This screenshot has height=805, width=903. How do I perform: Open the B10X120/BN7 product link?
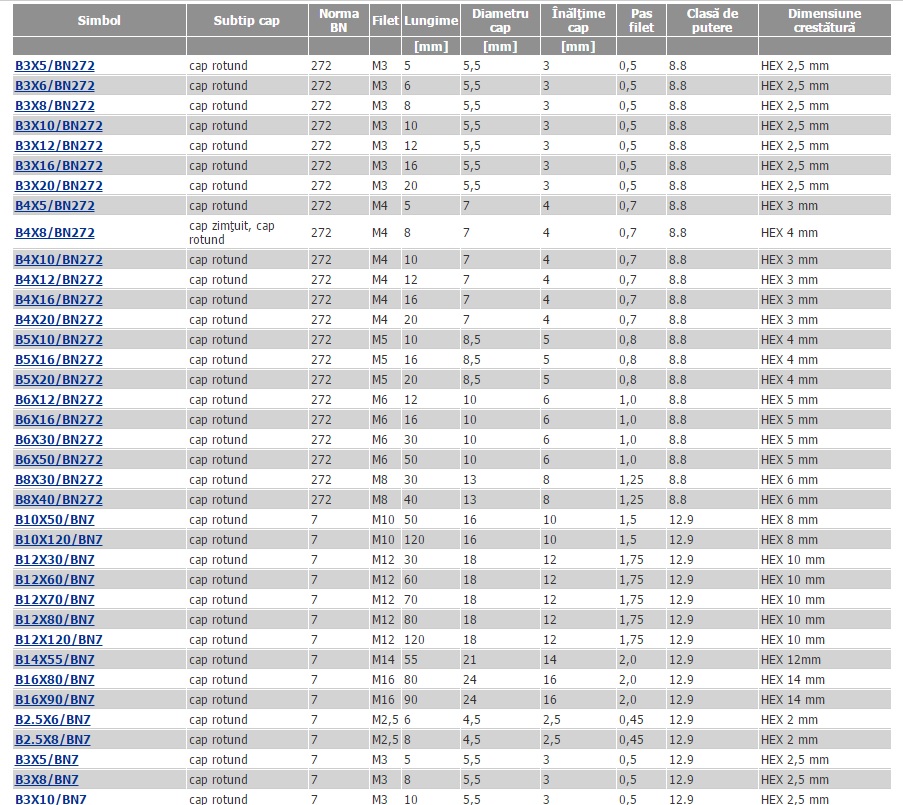(59, 540)
